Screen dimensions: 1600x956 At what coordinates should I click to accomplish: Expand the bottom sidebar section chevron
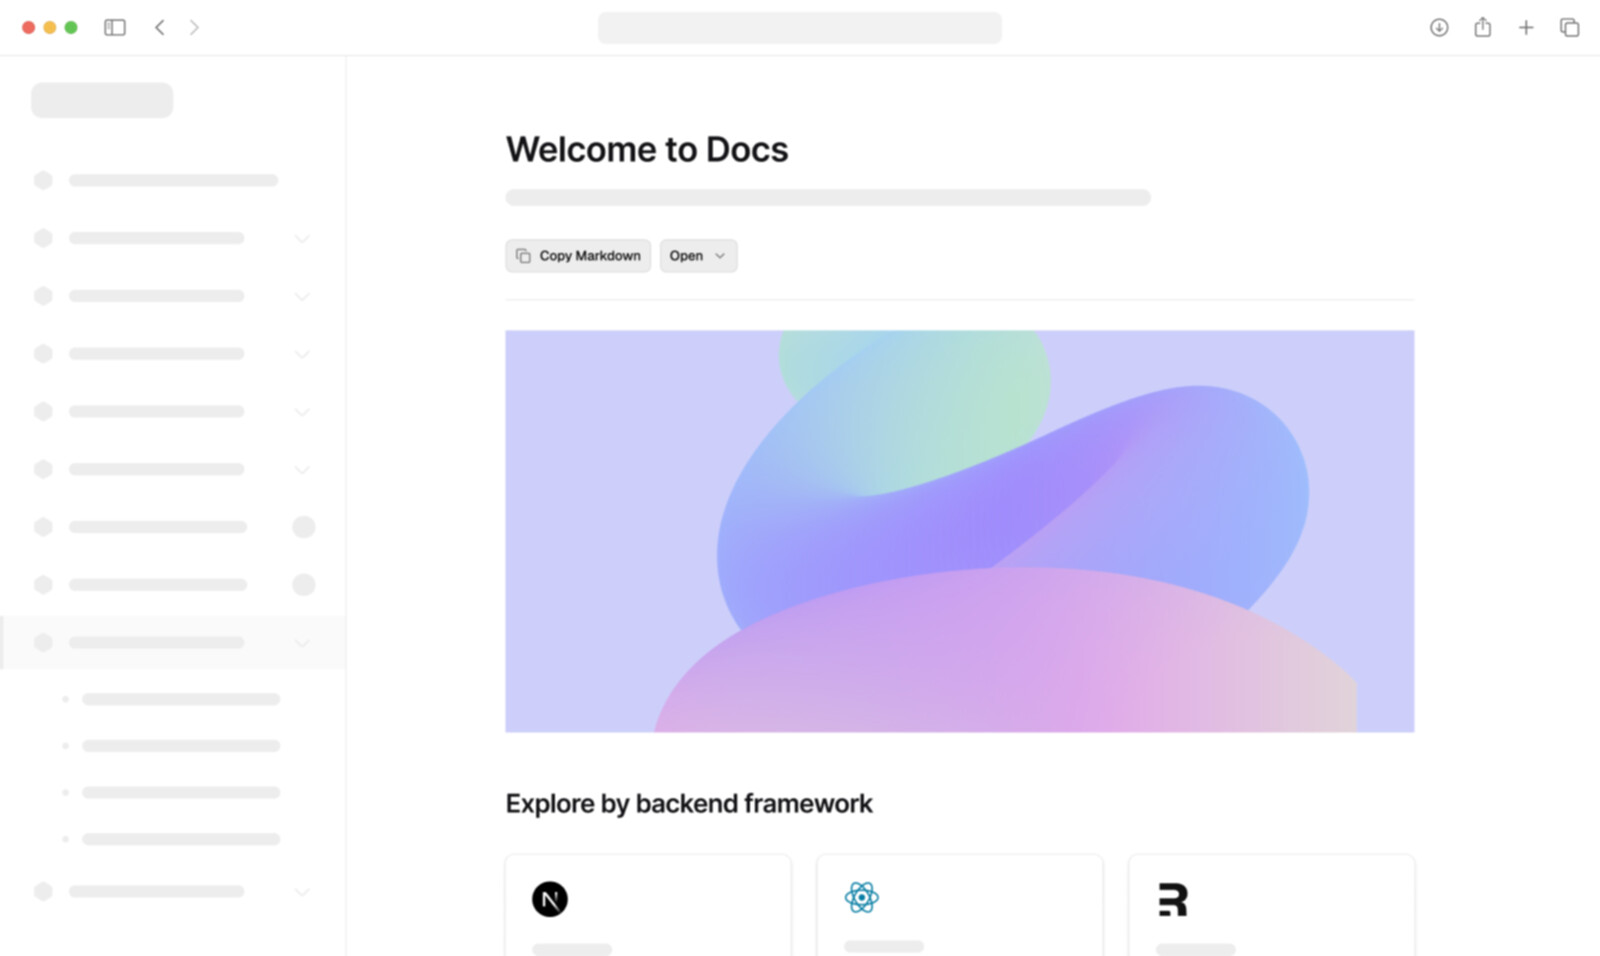point(301,891)
